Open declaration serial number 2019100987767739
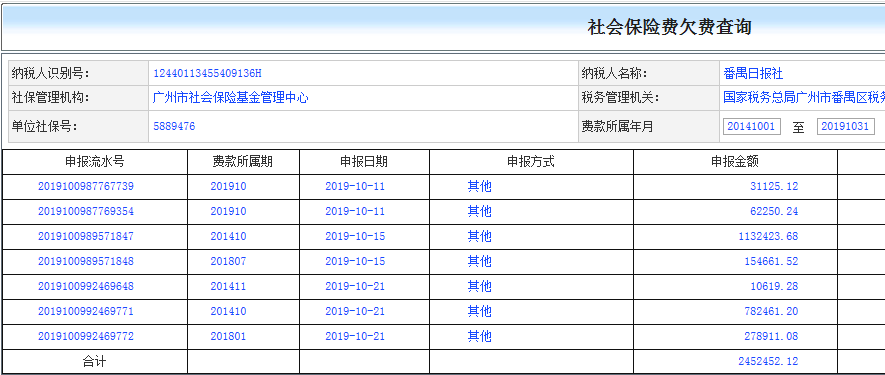 86,186
